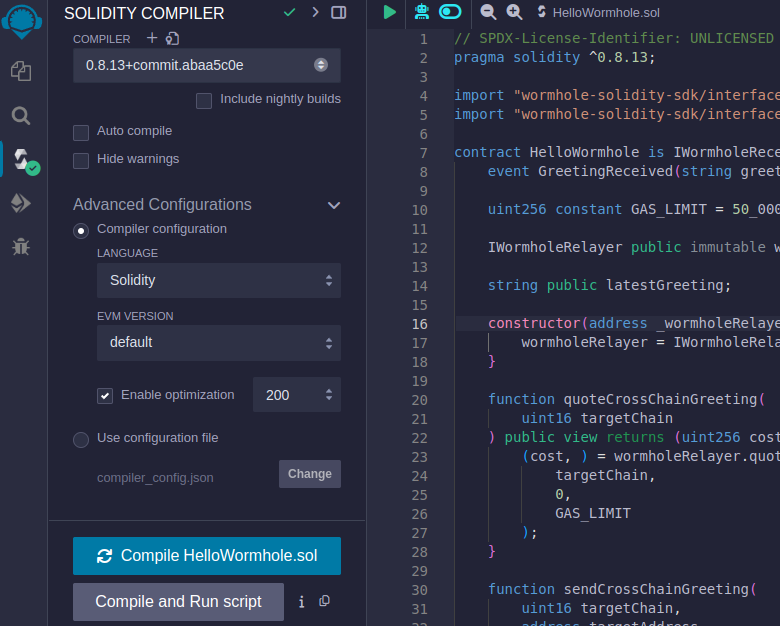Click the SPDX-License-Identifier comment
Screen dimensions: 780x626
point(614,38)
